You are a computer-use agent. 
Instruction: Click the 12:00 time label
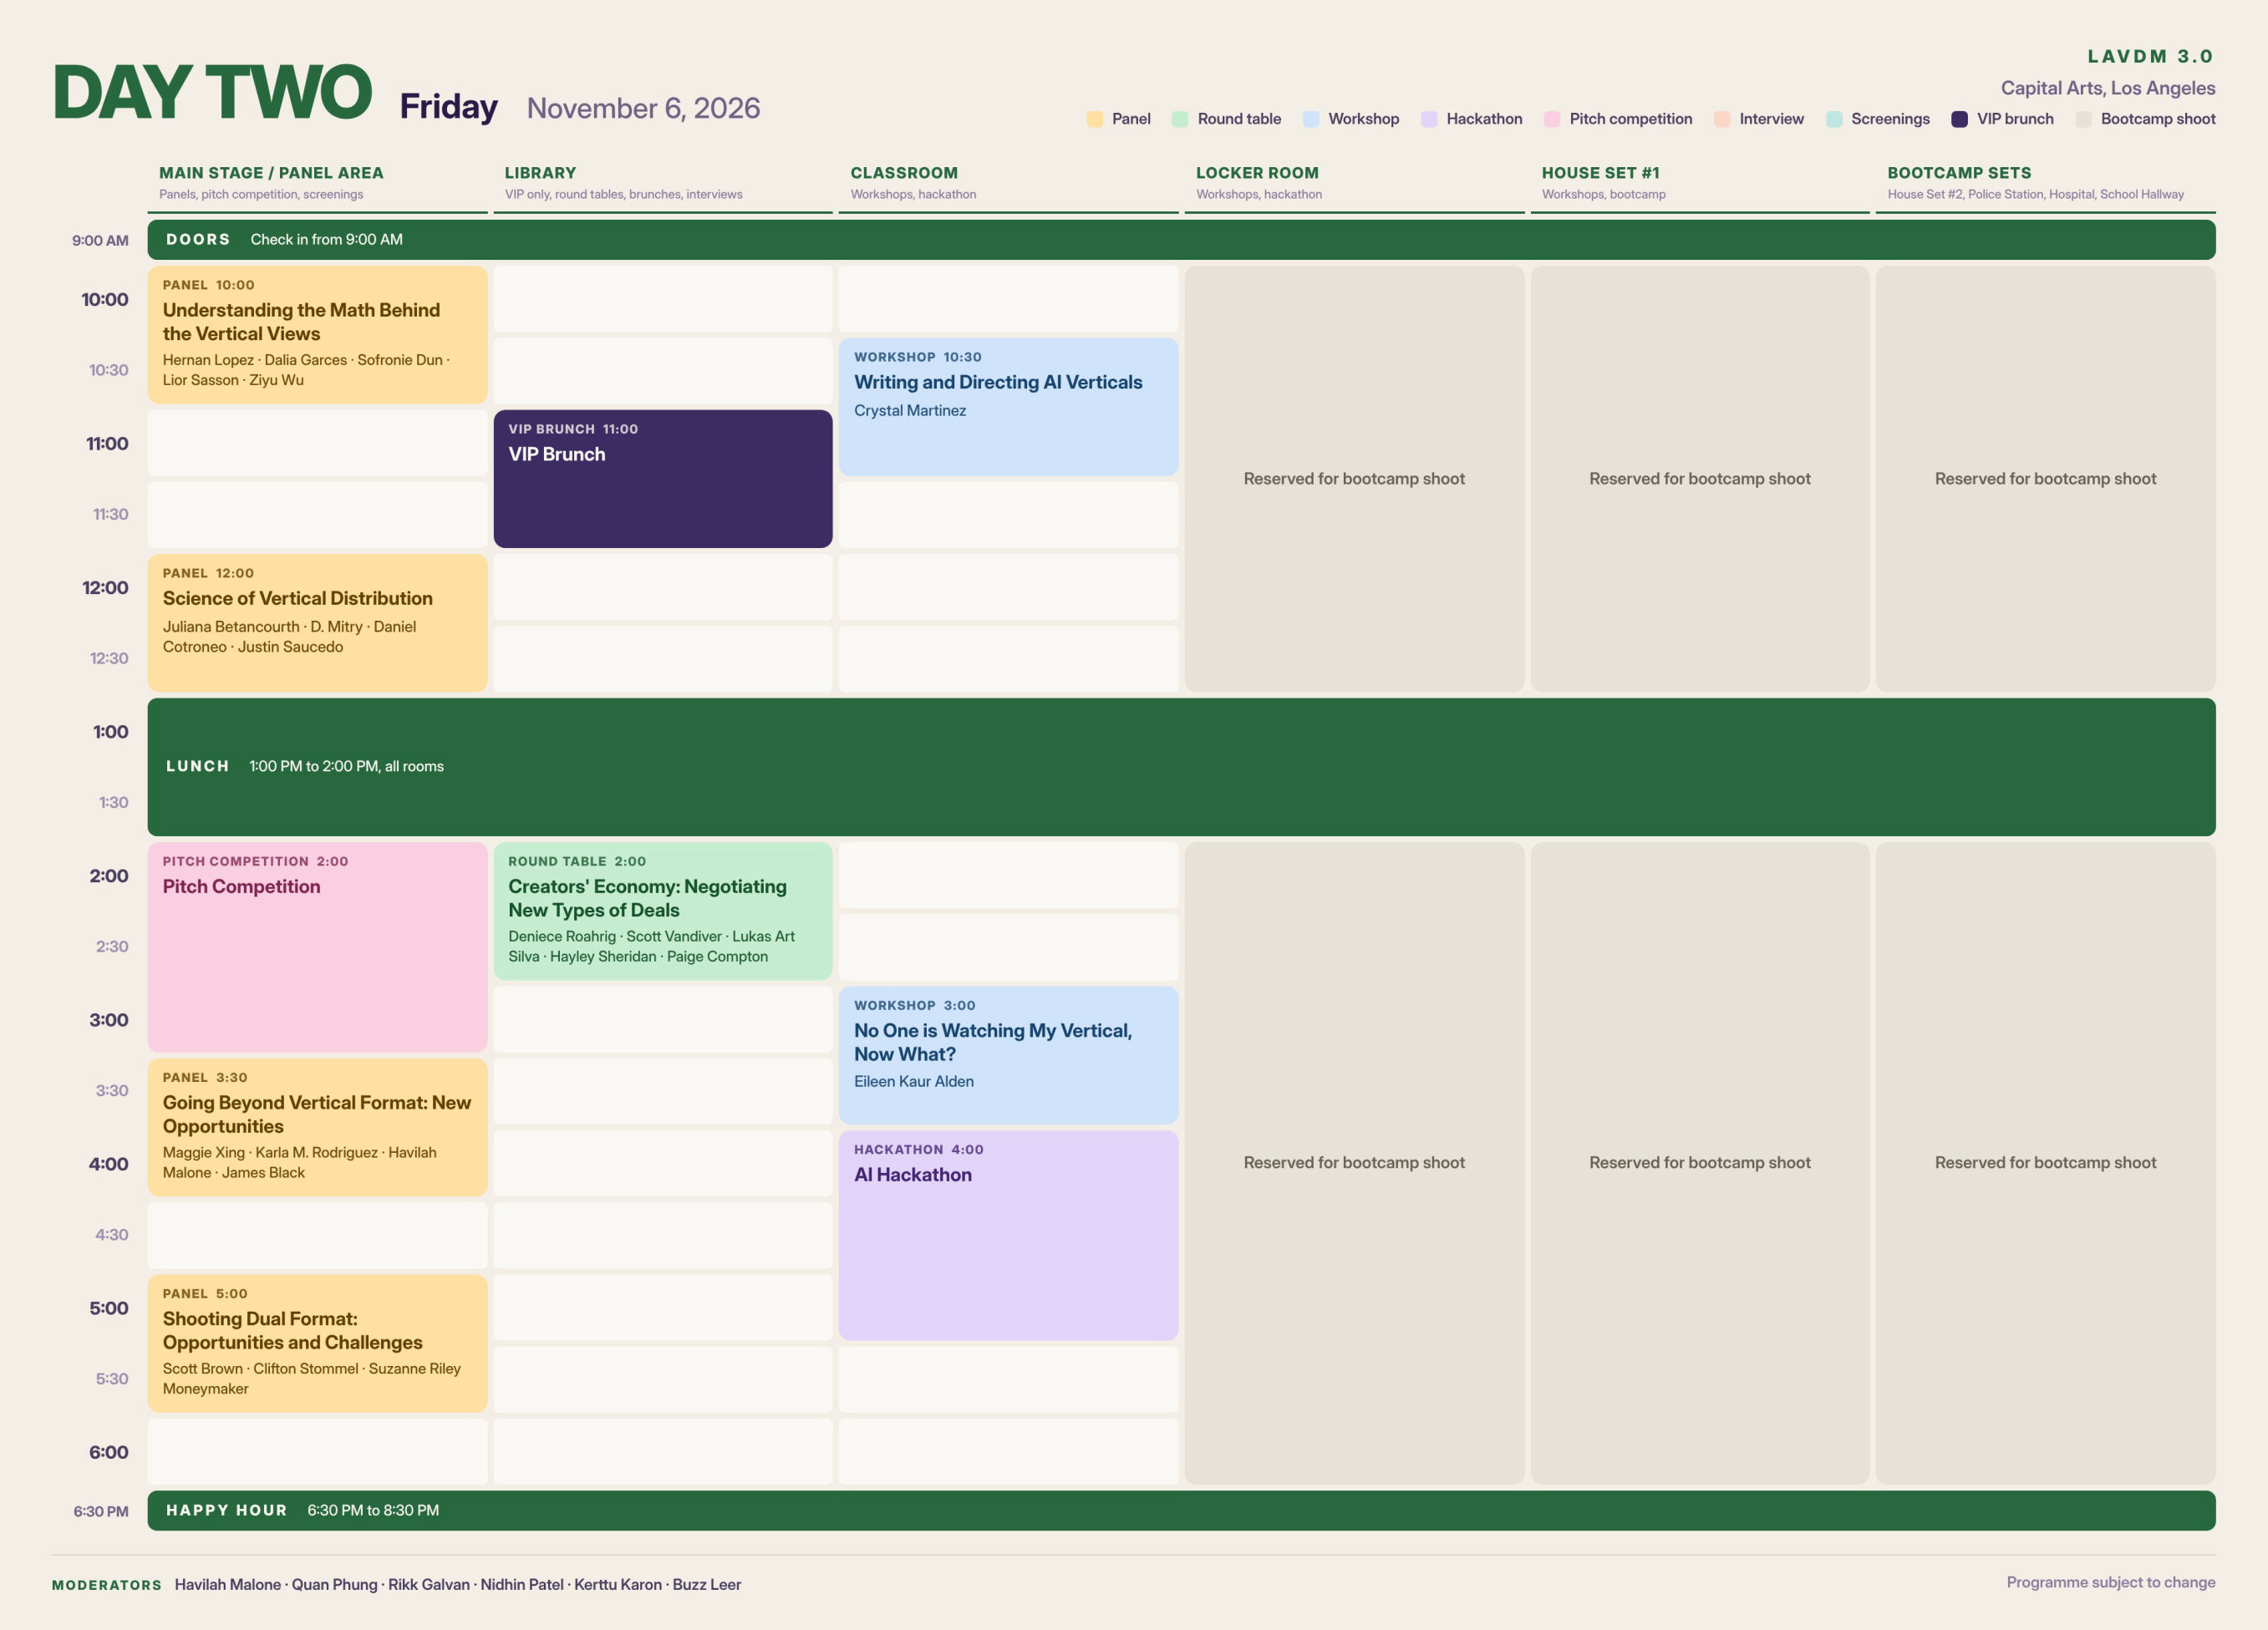pos(105,588)
